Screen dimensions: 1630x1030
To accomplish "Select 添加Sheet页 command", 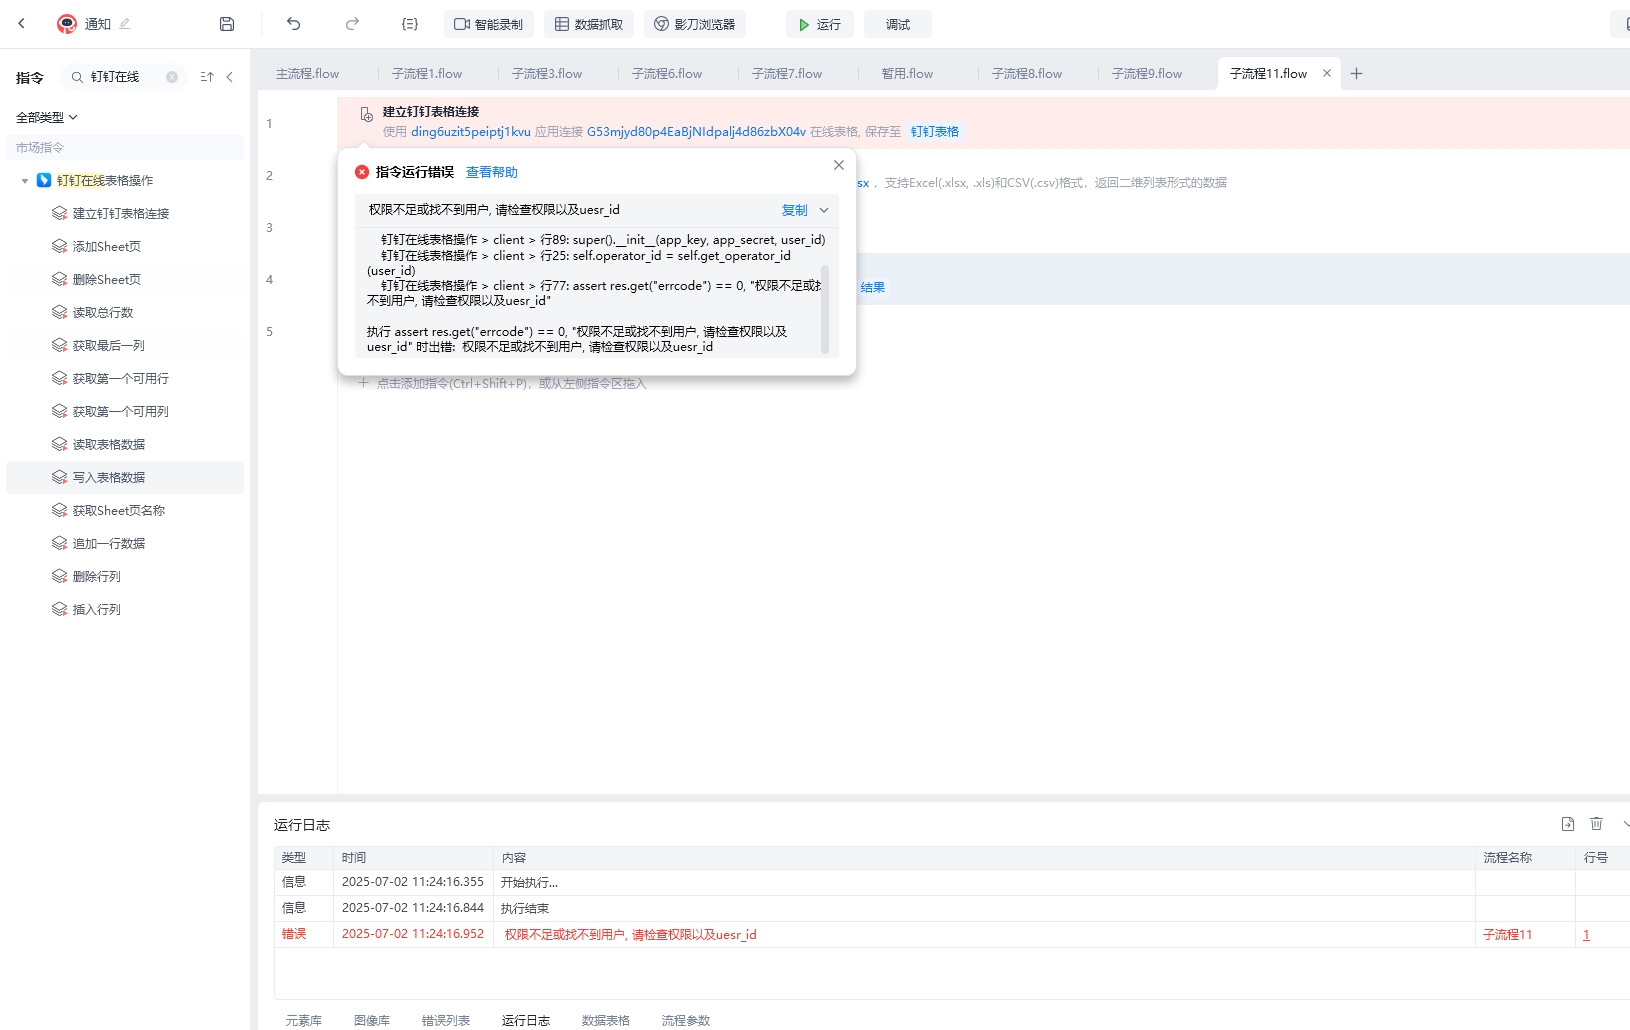I will click(x=107, y=247).
